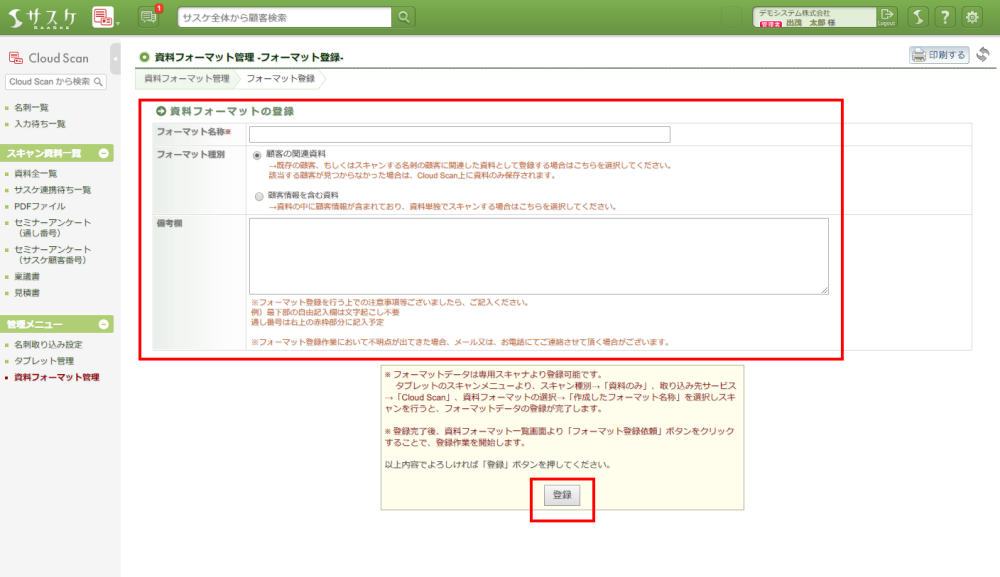Open the help question mark icon
Image resolution: width=1000 pixels, height=577 pixels.
(x=944, y=17)
